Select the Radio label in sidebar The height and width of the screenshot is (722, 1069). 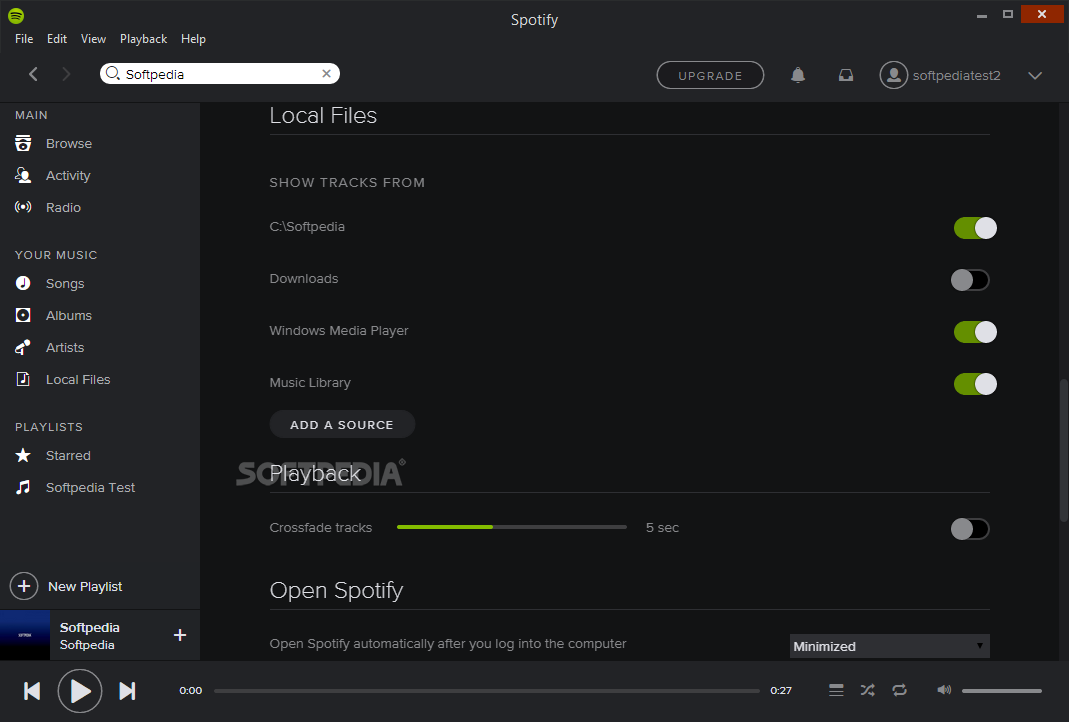[63, 207]
